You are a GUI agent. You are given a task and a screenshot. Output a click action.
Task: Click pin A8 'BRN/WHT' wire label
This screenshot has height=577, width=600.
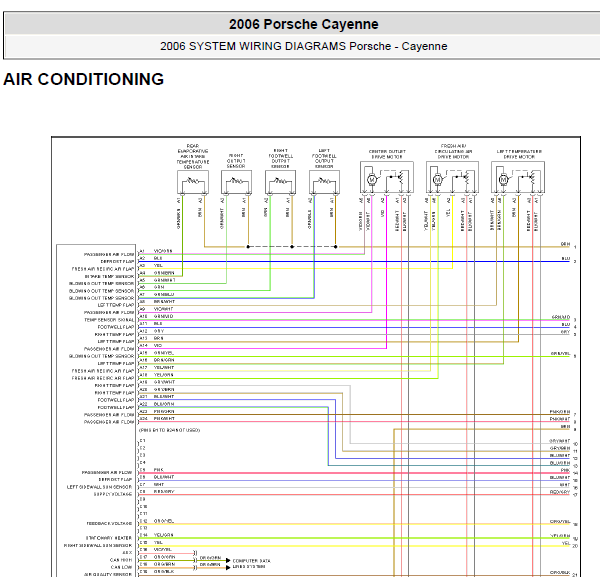(x=164, y=302)
